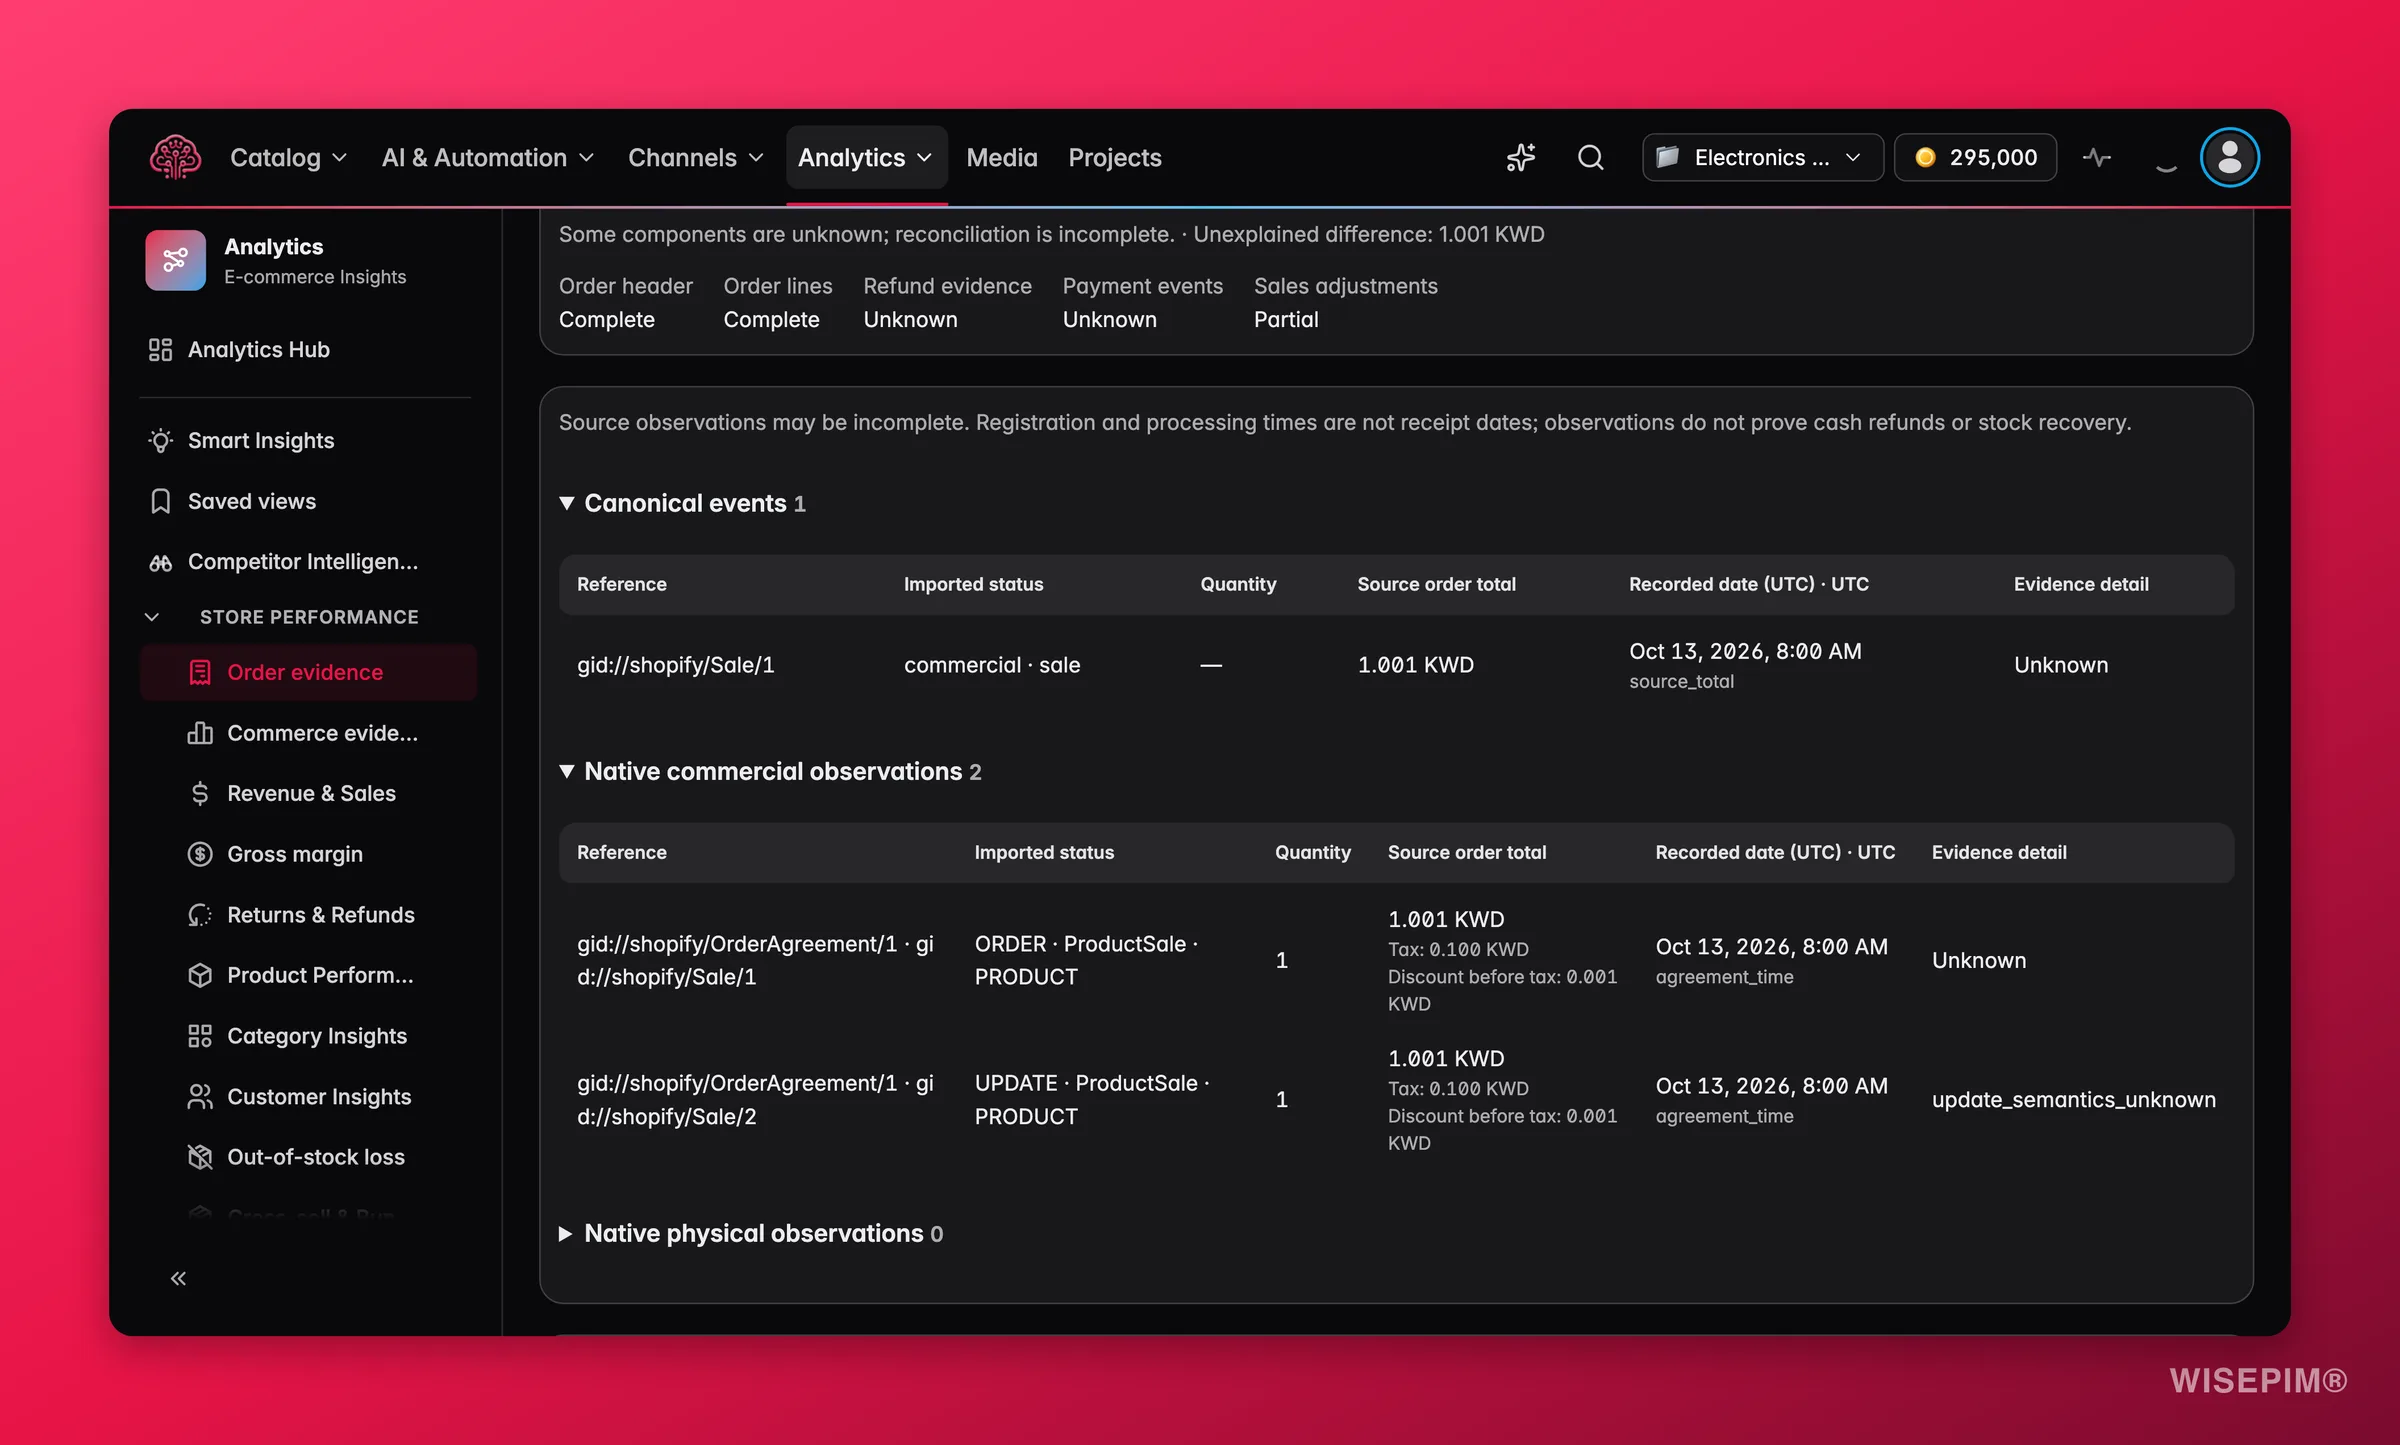Open the AI sparkle assistant icon
The width and height of the screenshot is (2400, 1445).
pos(1521,157)
